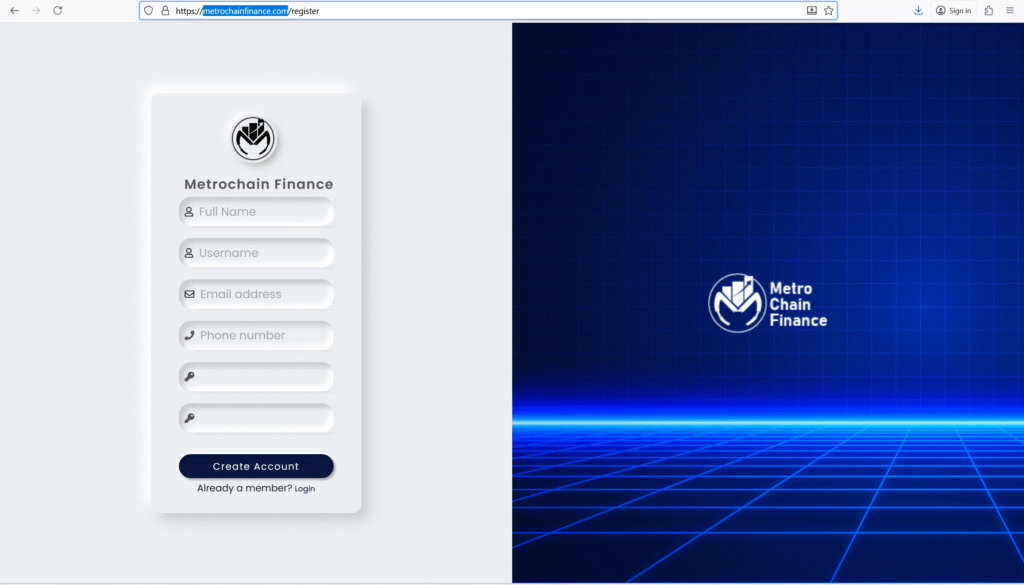1024x585 pixels.
Task: Show site info via padlock icon
Action: tap(165, 10)
